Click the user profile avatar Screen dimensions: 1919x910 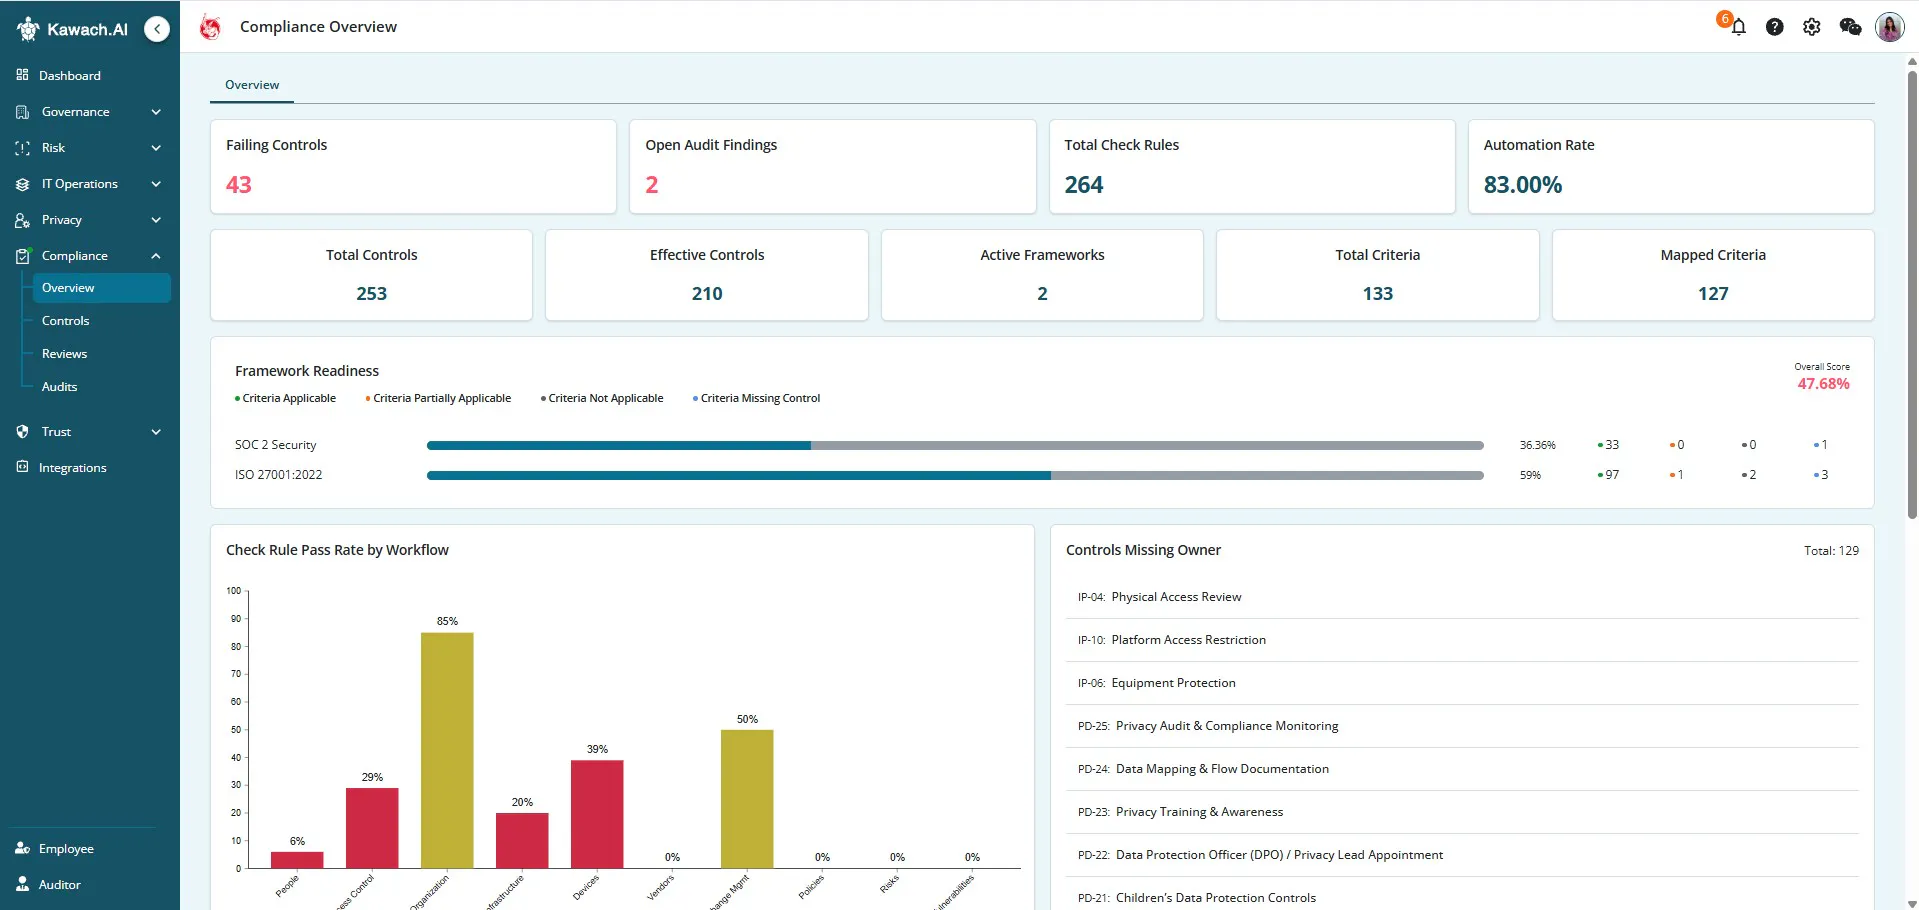pos(1889,27)
